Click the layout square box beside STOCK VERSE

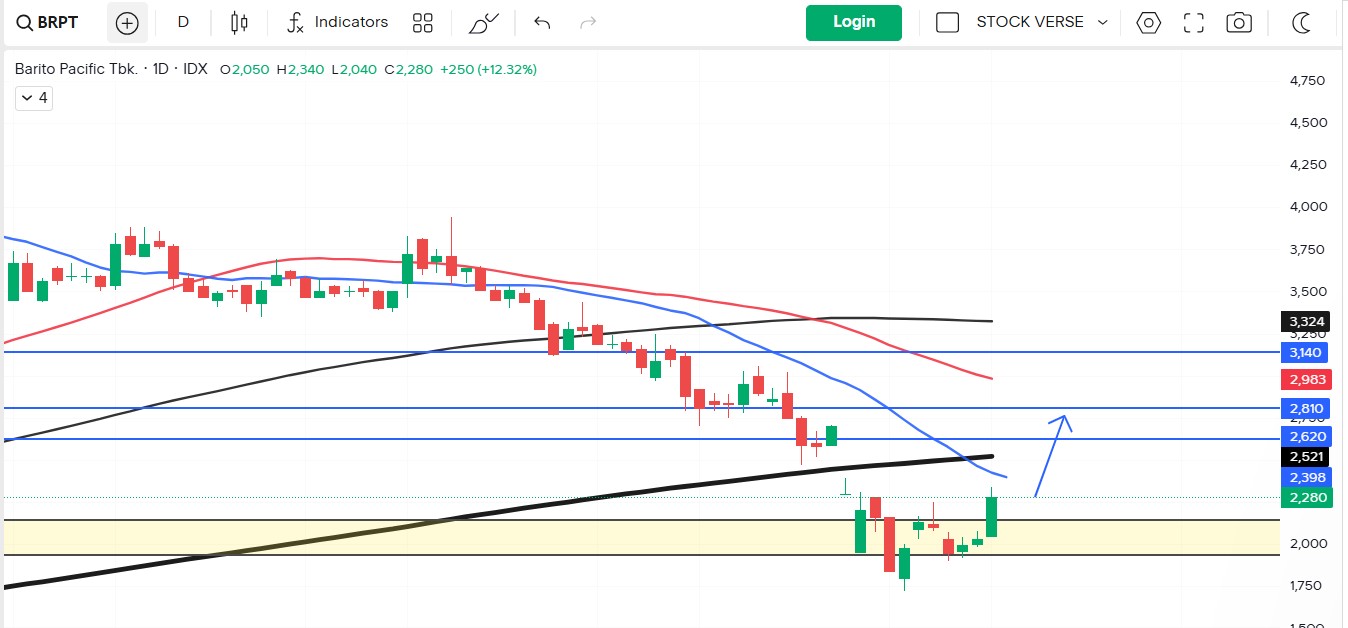[x=947, y=22]
